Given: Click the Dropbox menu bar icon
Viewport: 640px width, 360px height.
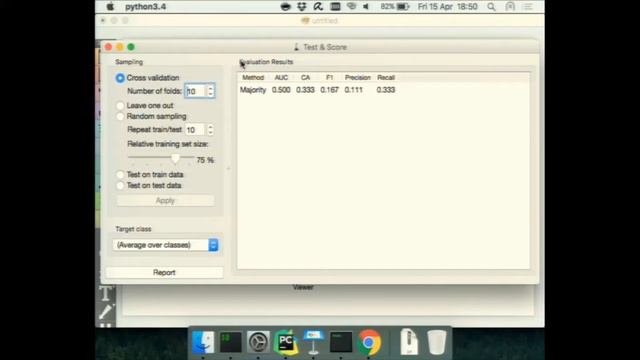Looking at the screenshot, I should tap(302, 7).
